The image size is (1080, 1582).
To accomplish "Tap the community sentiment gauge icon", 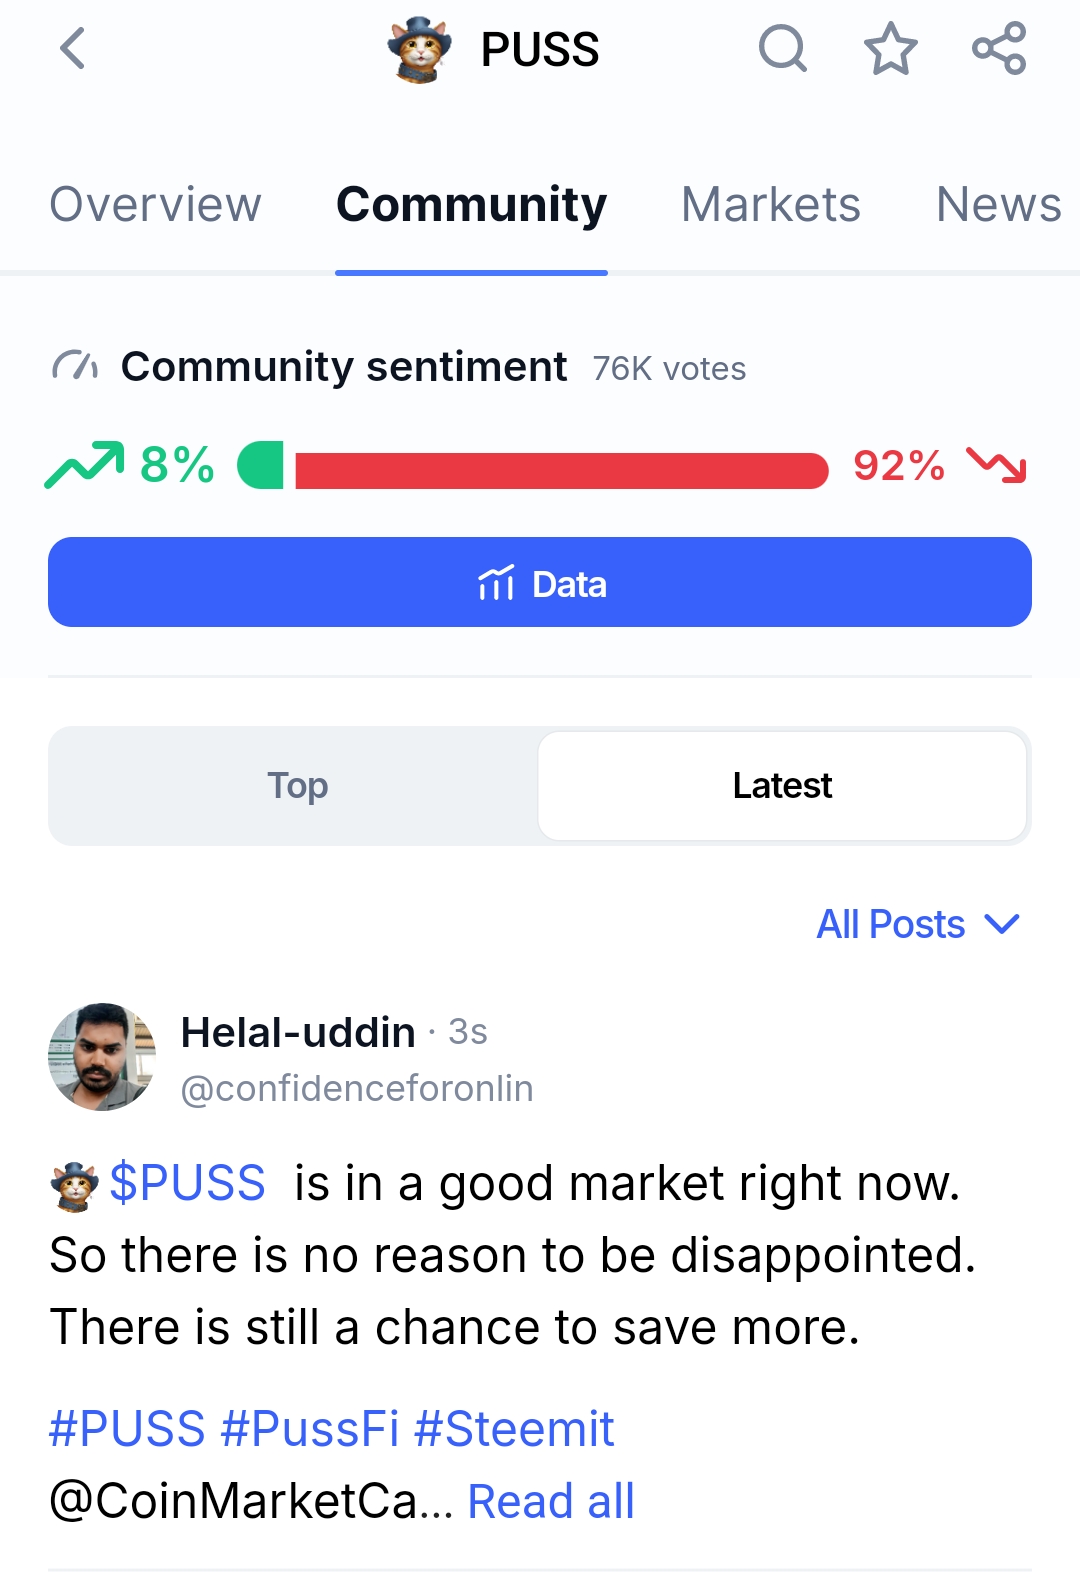I will tap(75, 367).
